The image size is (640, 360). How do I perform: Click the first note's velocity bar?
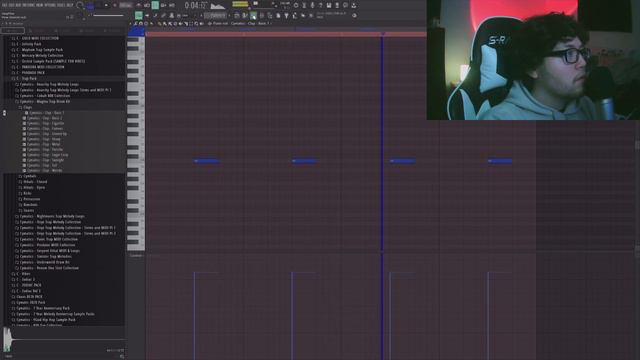194,316
